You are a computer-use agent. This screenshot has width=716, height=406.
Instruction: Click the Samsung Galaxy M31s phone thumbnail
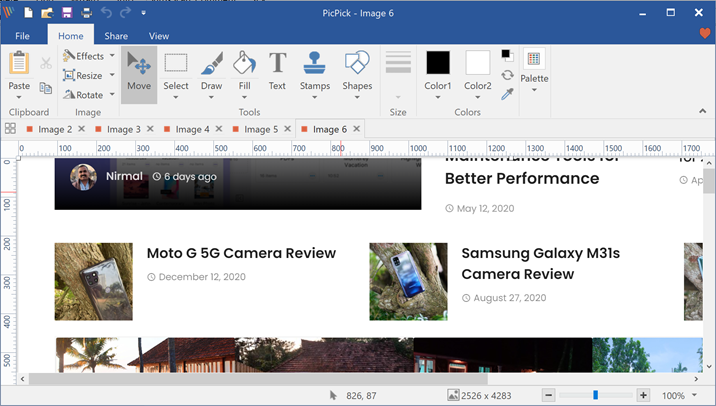tap(408, 281)
